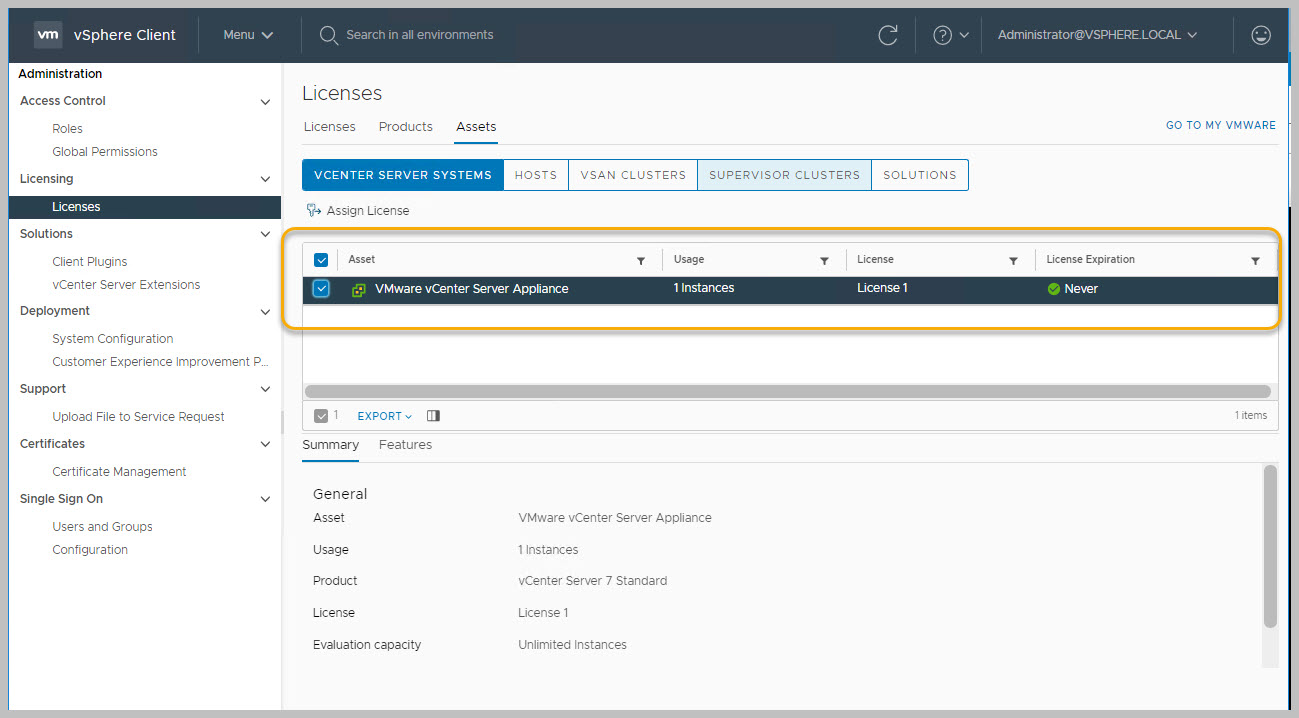
Task: Open the column chooser icon beside Export
Action: pos(433,416)
